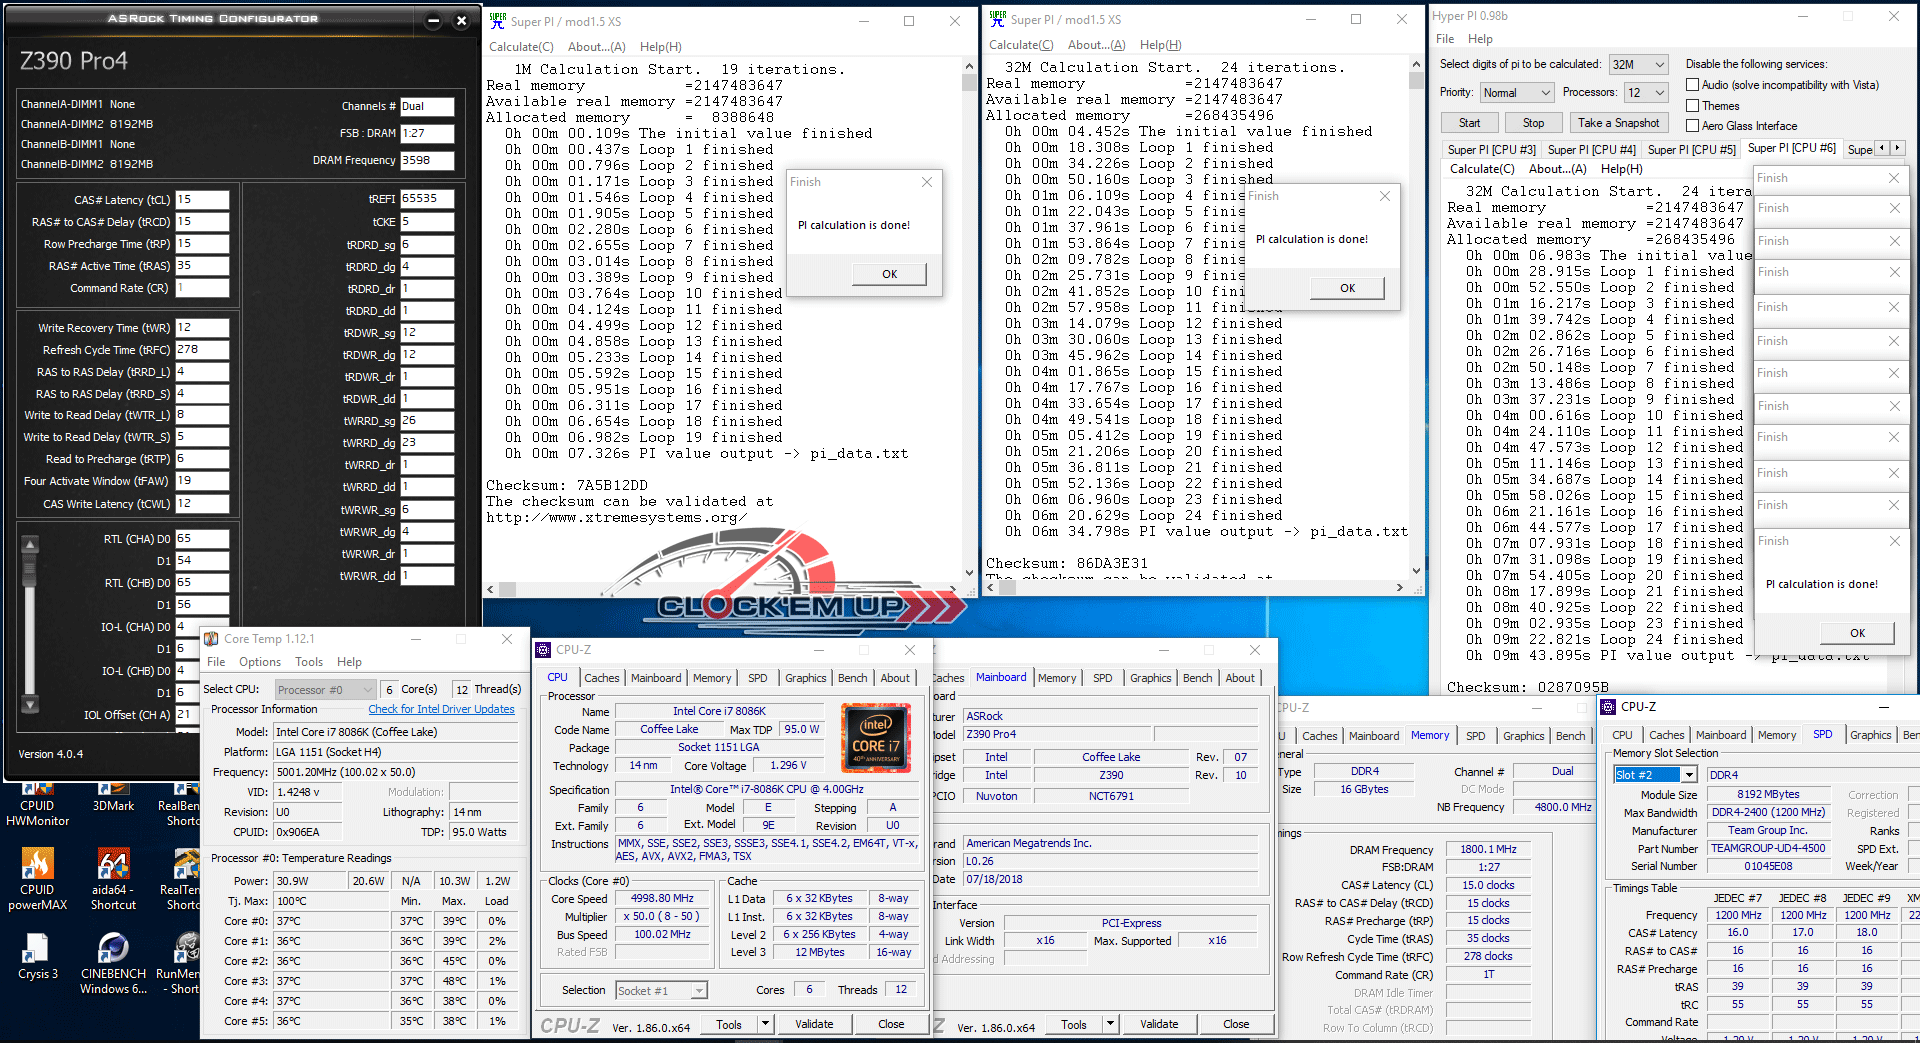Click Validate in CPU-Z CPU window
Viewport: 1920px width, 1043px height.
[x=814, y=1024]
